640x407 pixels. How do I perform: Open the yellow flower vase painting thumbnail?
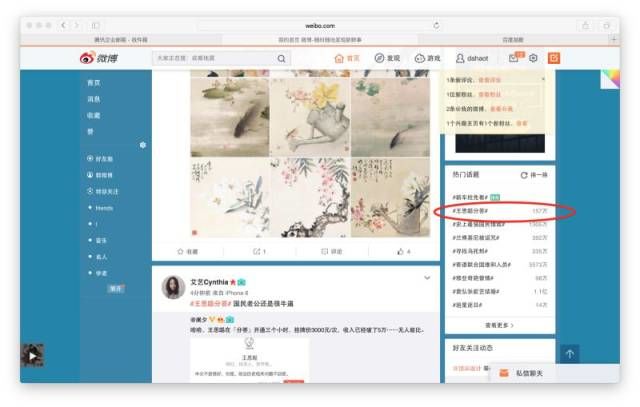click(x=310, y=117)
